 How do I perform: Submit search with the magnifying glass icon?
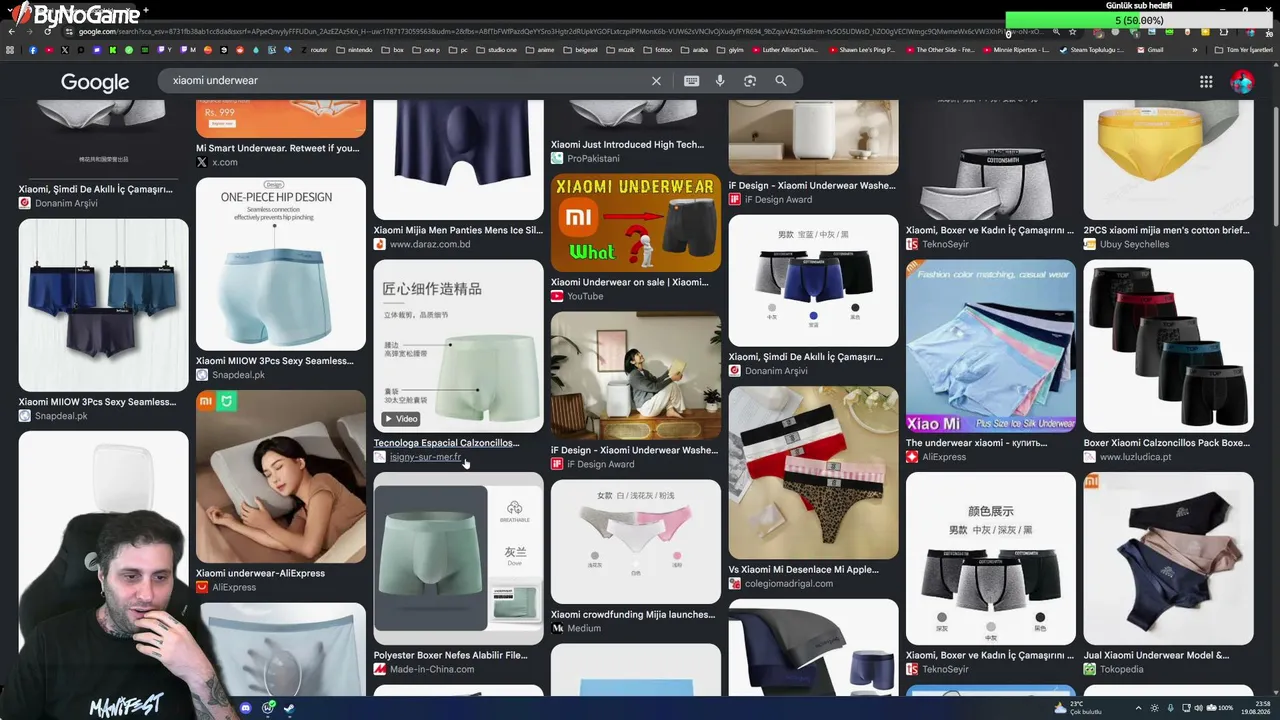[x=781, y=81]
